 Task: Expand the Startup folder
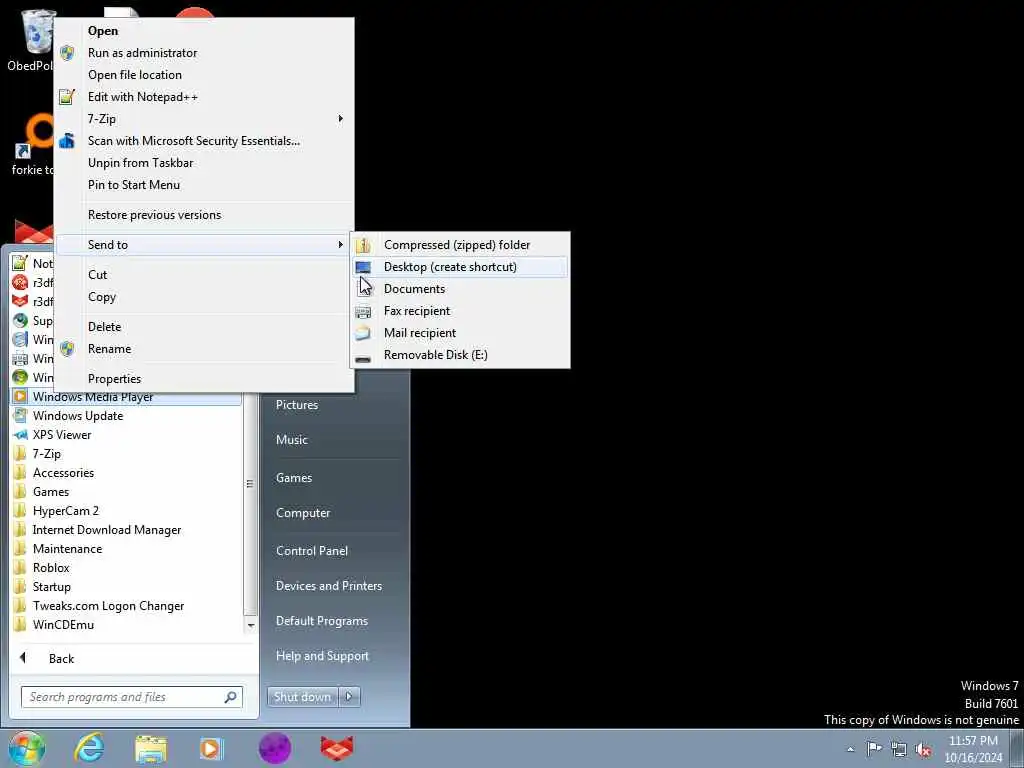coord(127,587)
